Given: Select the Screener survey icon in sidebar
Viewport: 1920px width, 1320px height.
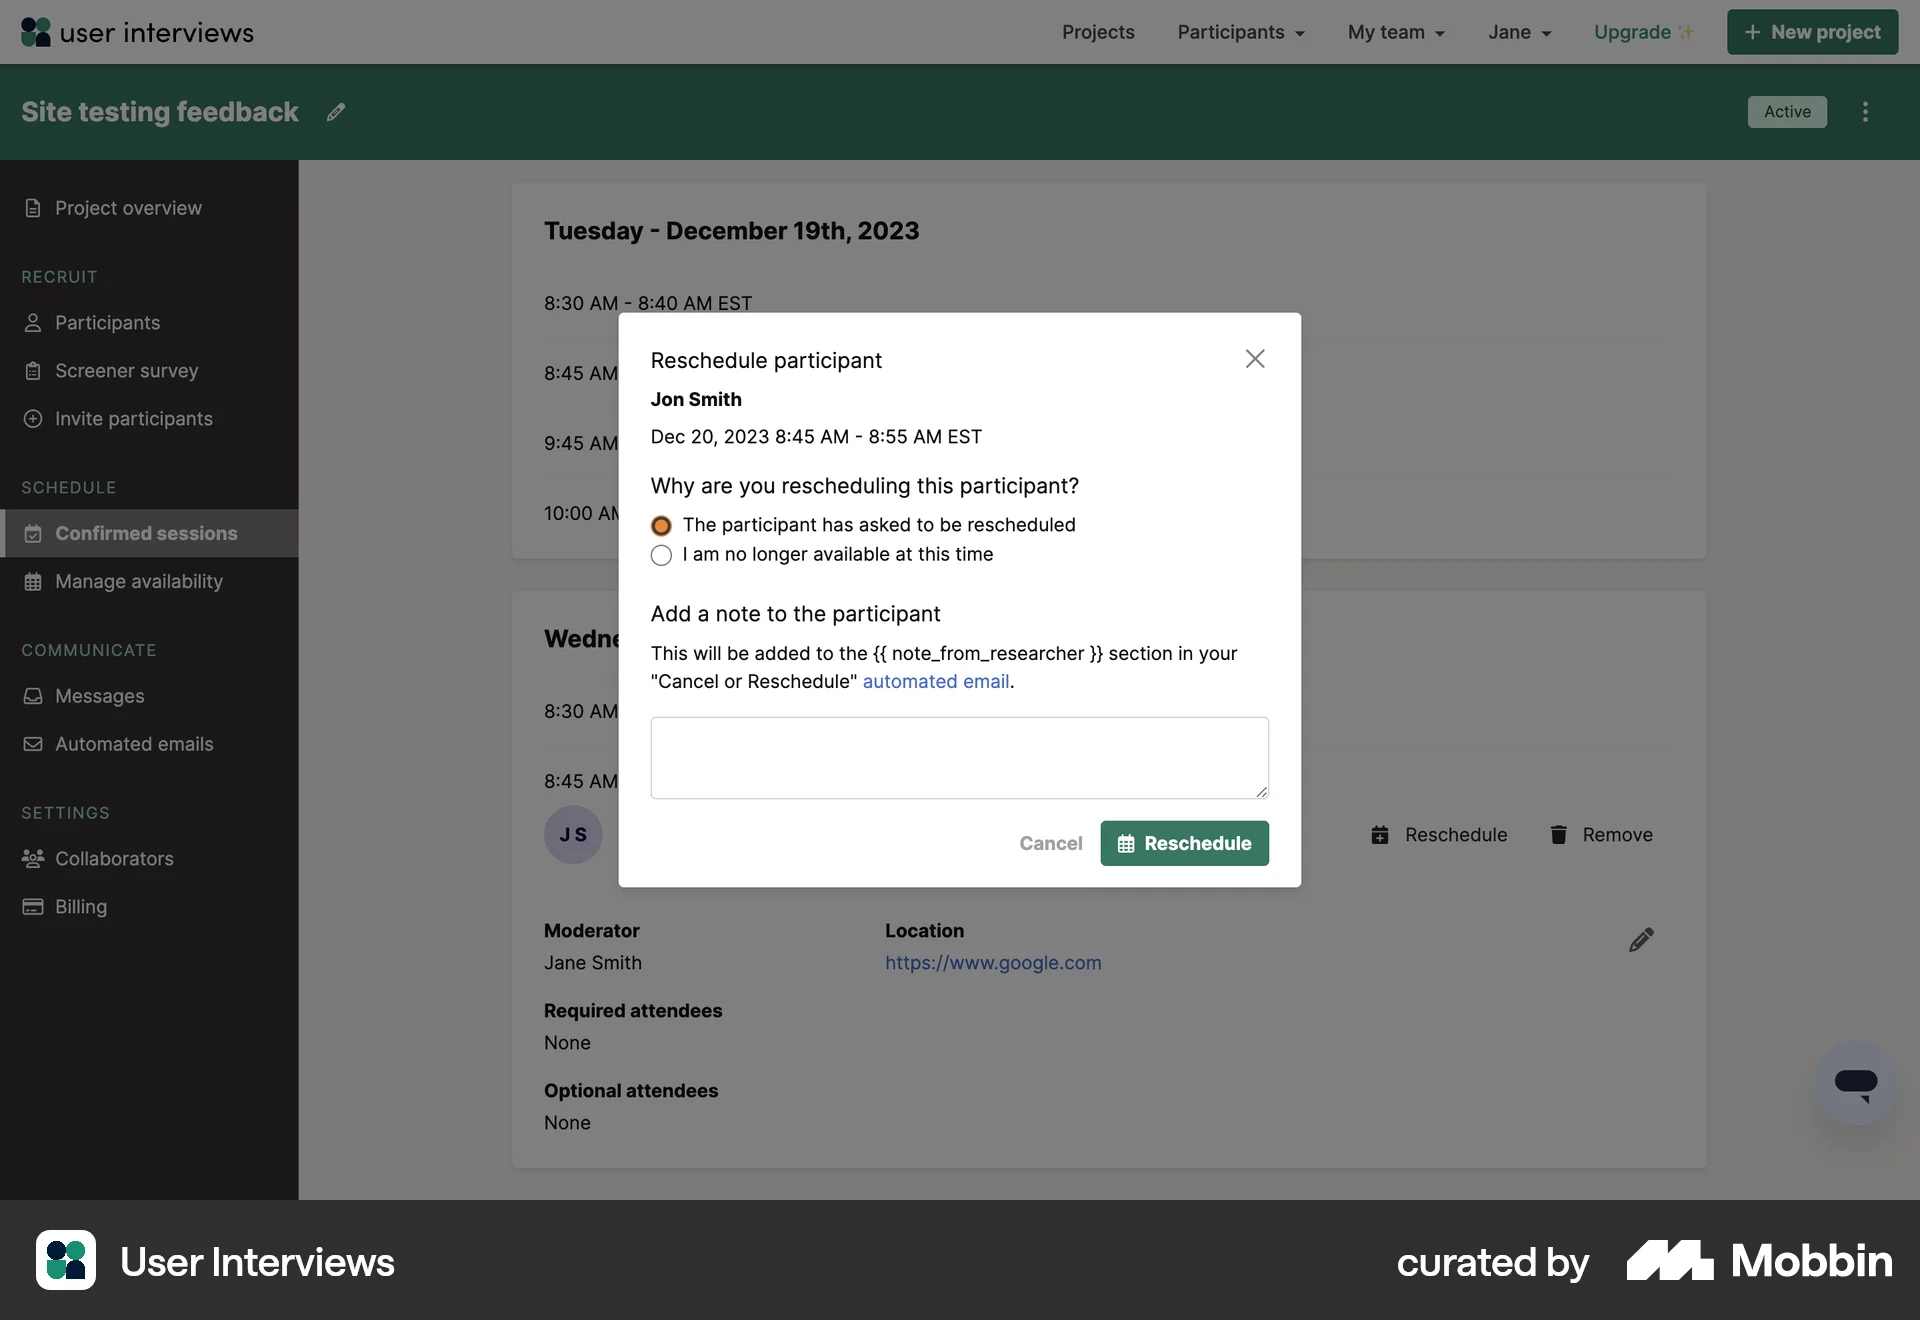Looking at the screenshot, I should pyautogui.click(x=33, y=370).
